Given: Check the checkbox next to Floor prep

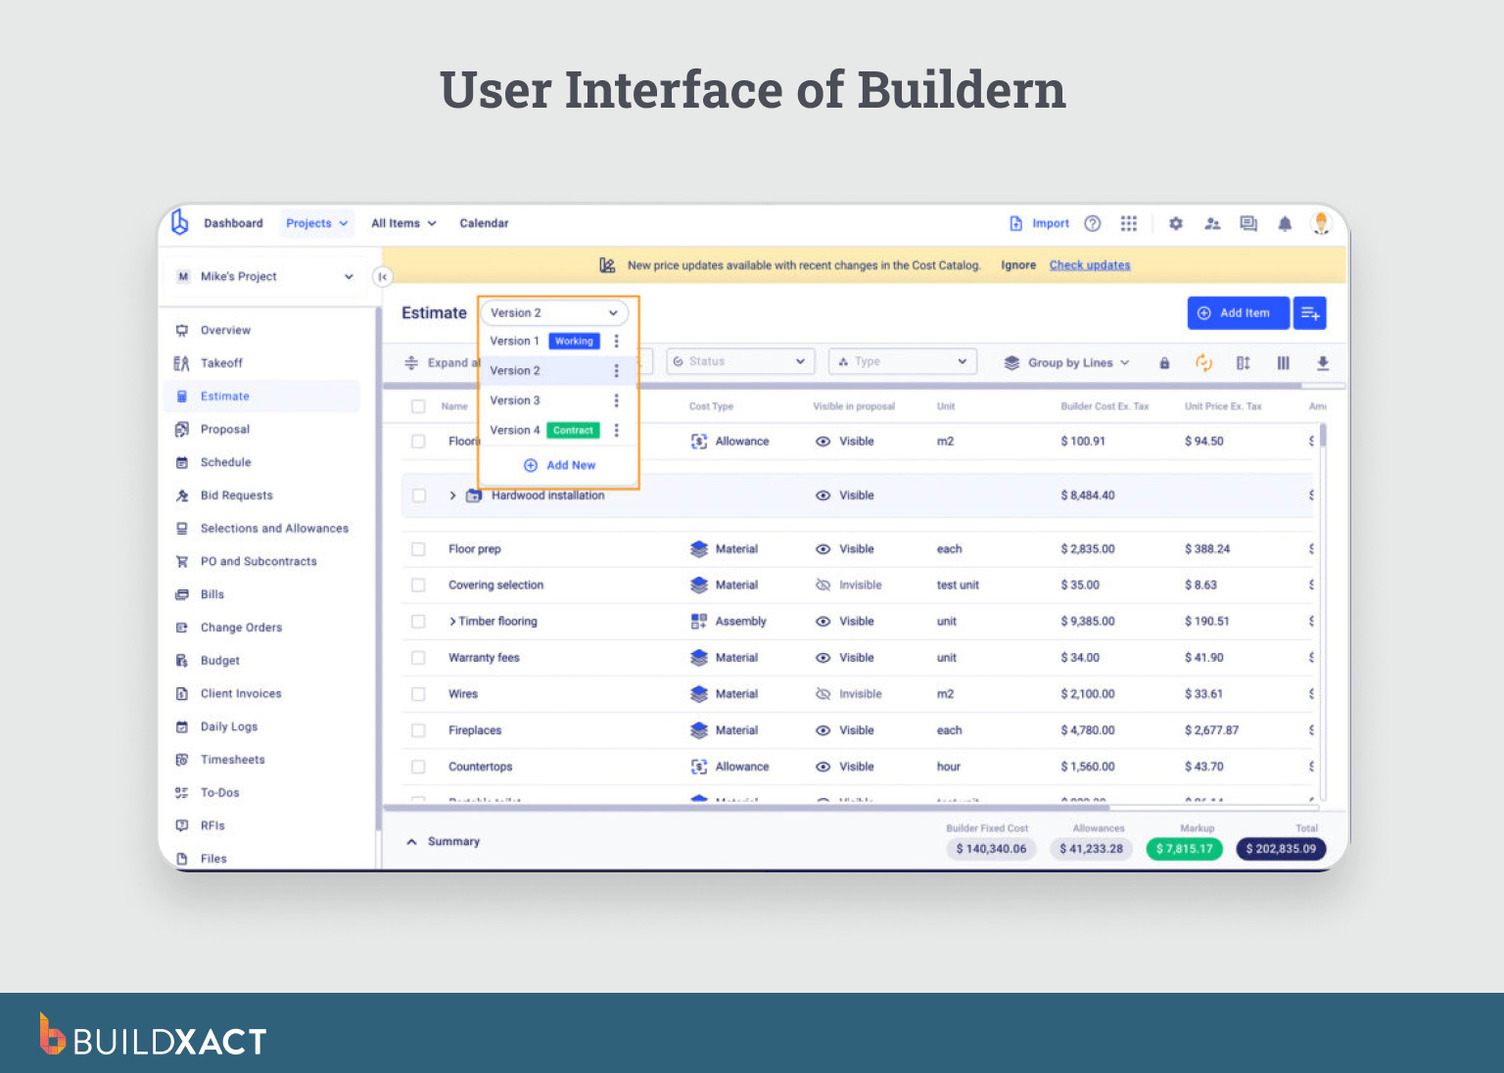Looking at the screenshot, I should (x=418, y=548).
